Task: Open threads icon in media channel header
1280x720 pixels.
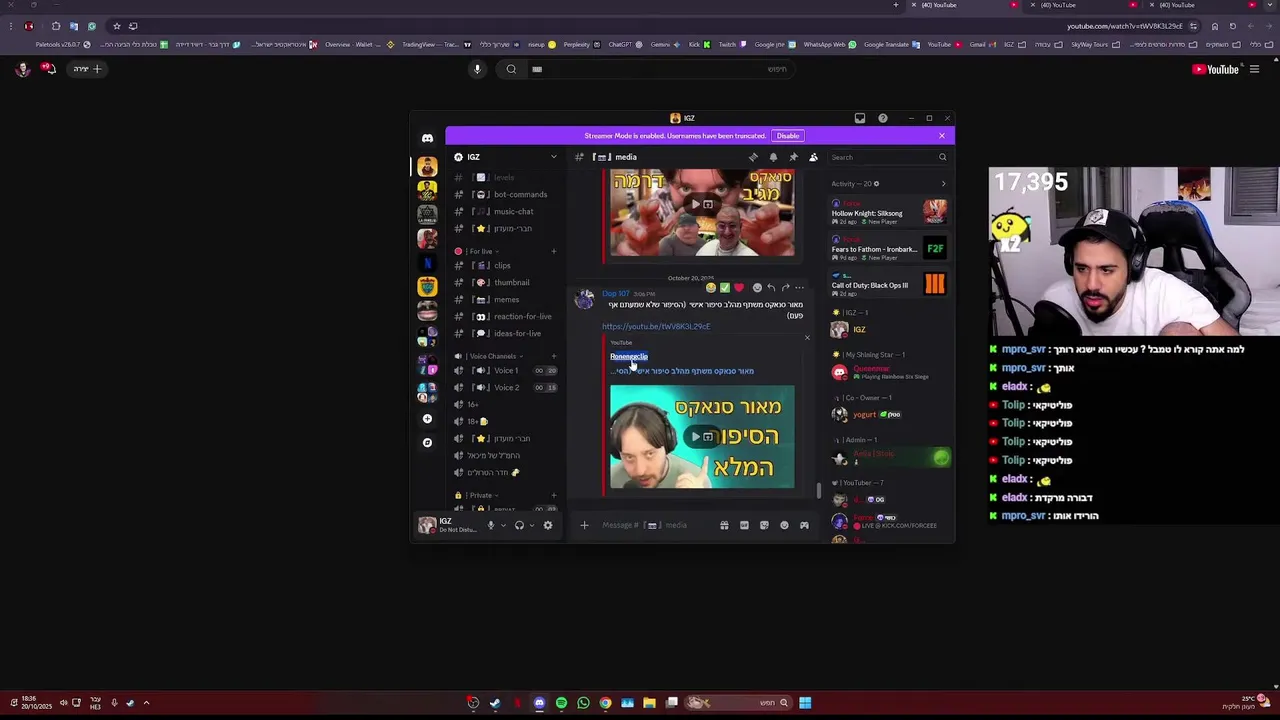Action: [x=753, y=157]
